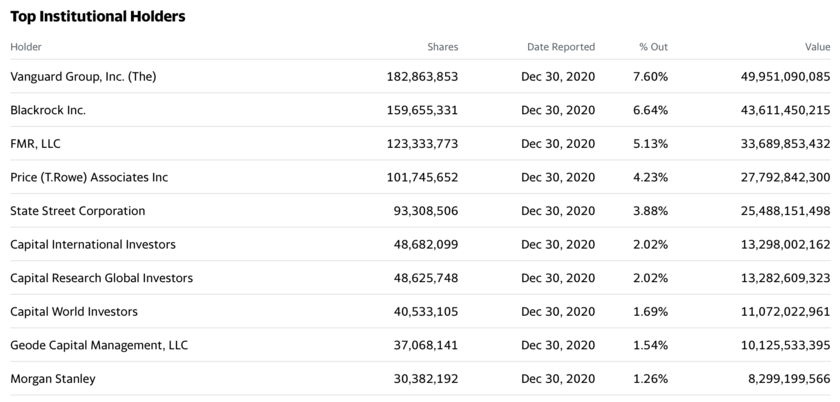Click the Top Institutional Holders heading
Viewport: 840px width, 402px height.
(x=98, y=17)
